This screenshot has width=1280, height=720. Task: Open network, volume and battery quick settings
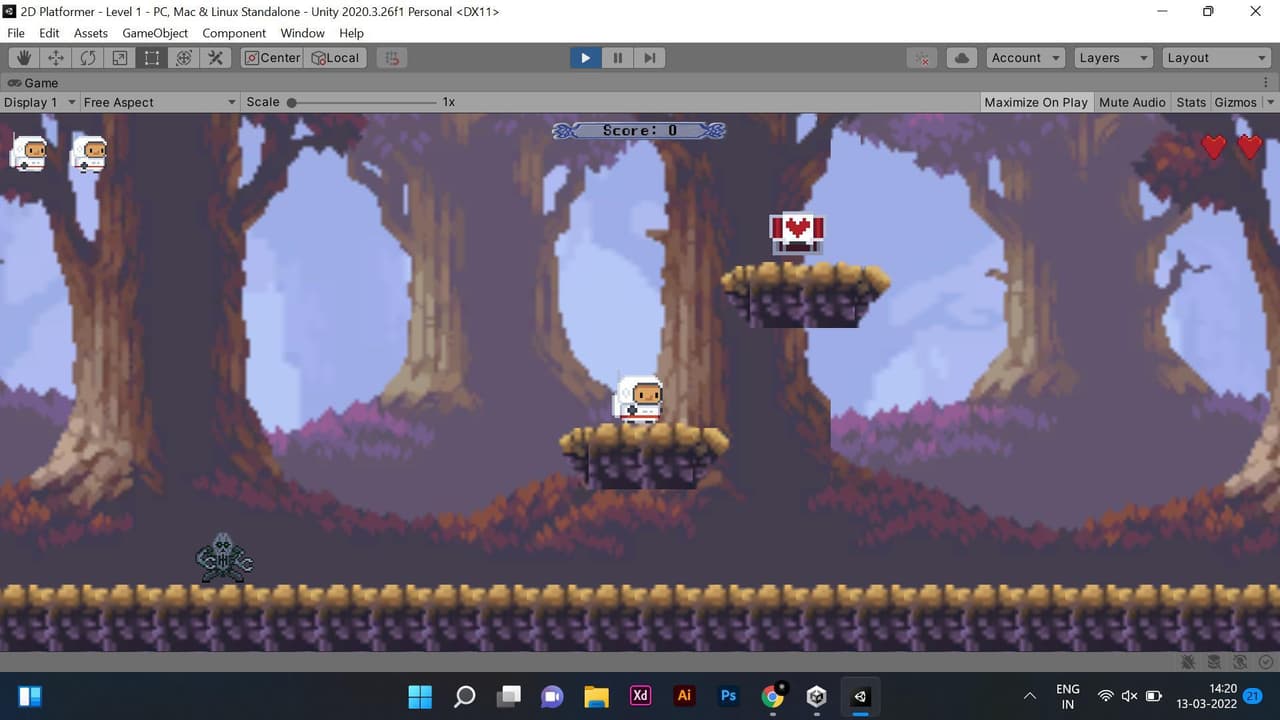[1130, 696]
